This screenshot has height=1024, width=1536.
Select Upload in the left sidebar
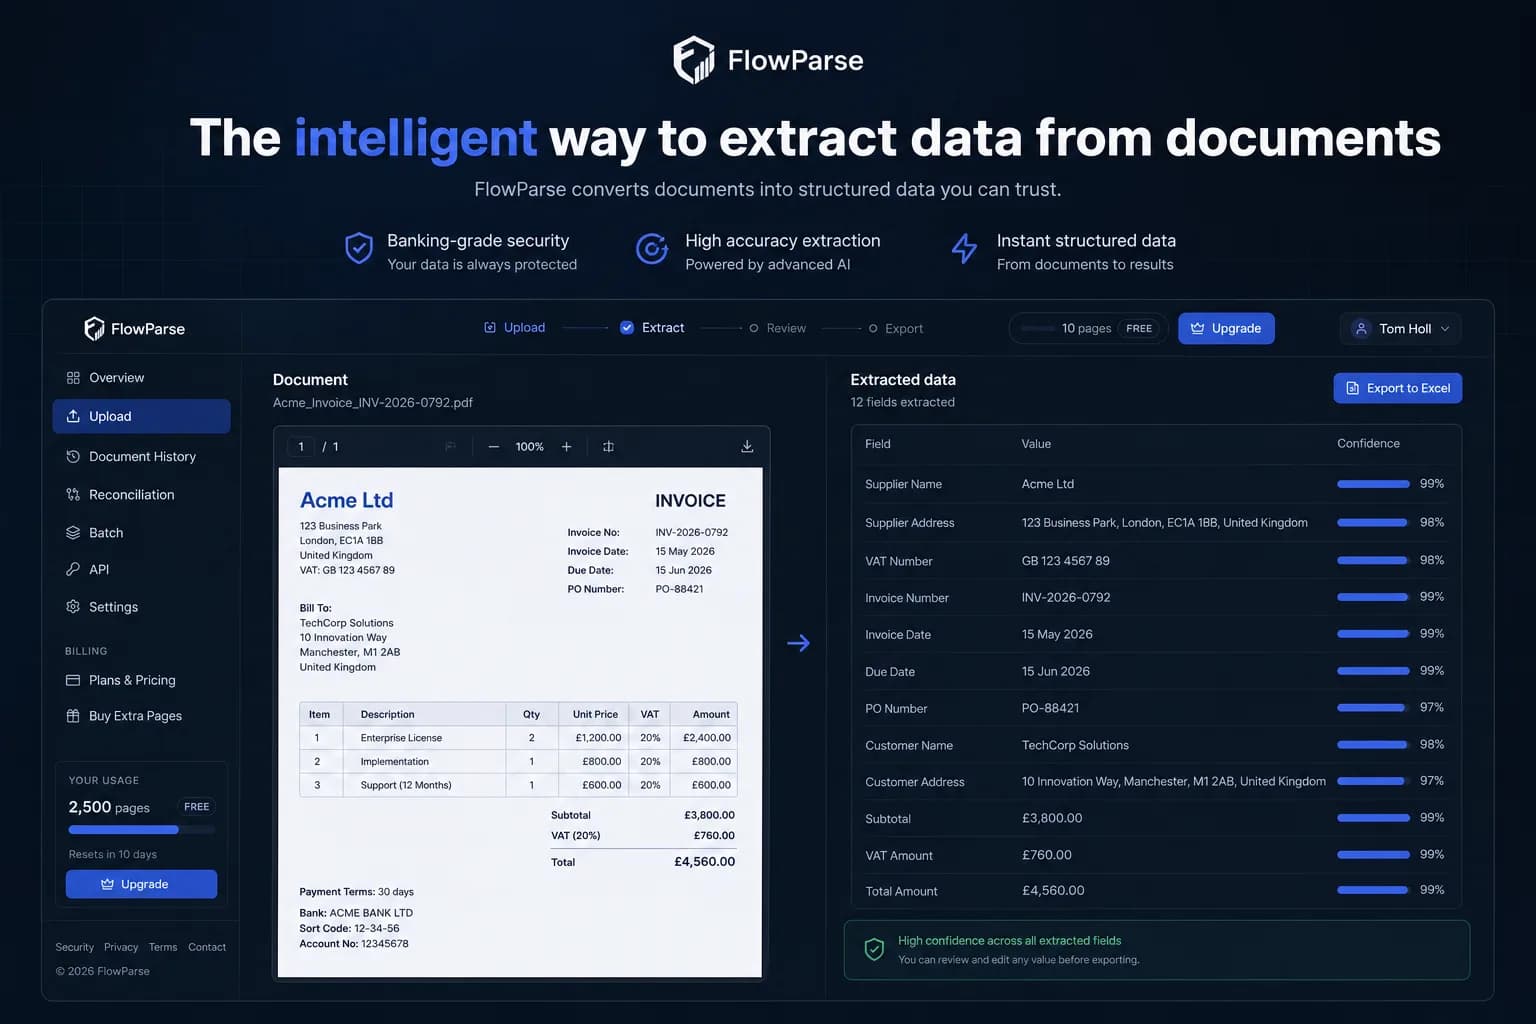point(141,416)
